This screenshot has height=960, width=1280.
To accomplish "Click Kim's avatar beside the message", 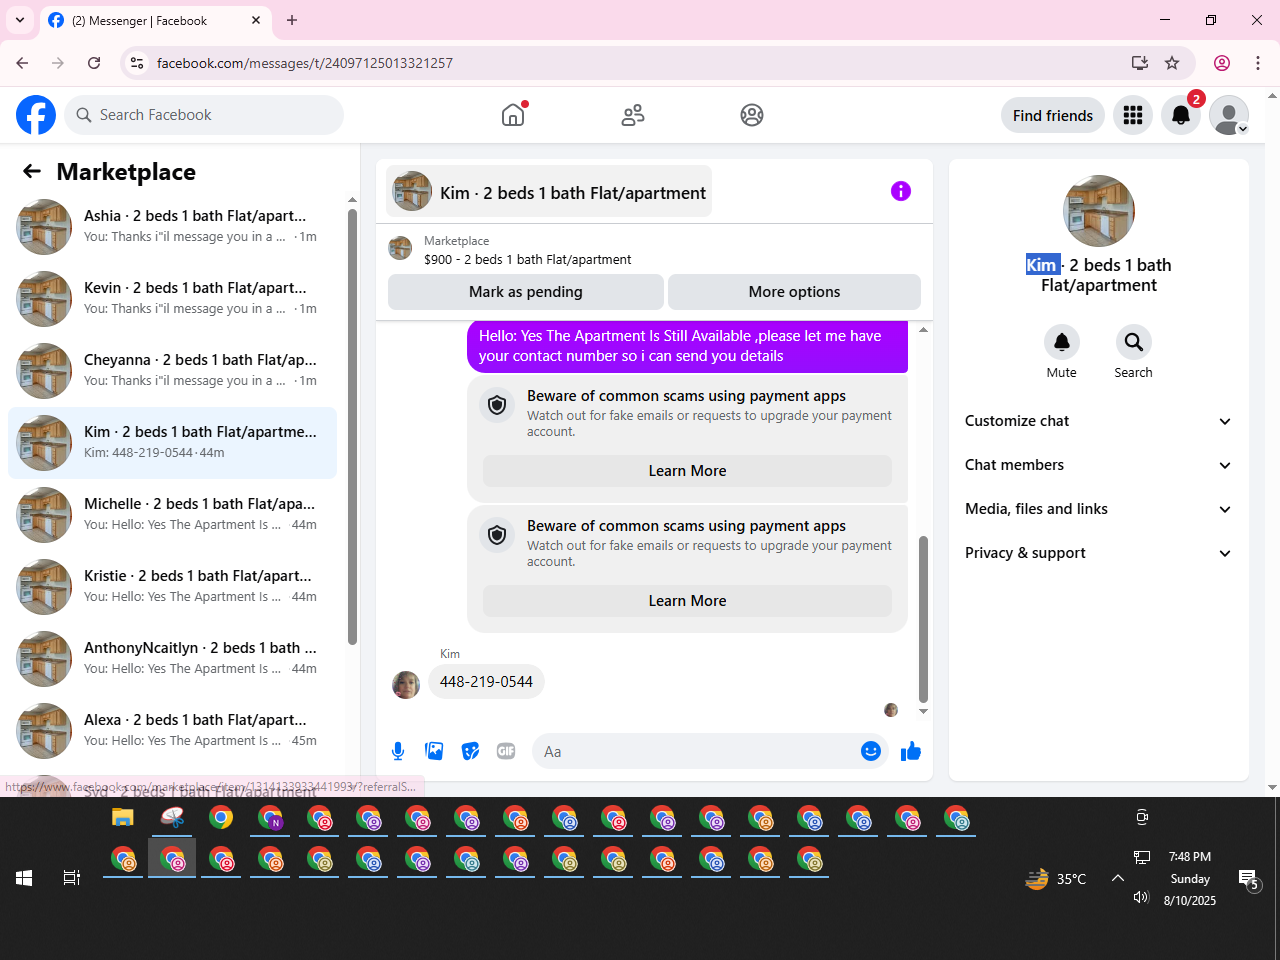I will [406, 685].
